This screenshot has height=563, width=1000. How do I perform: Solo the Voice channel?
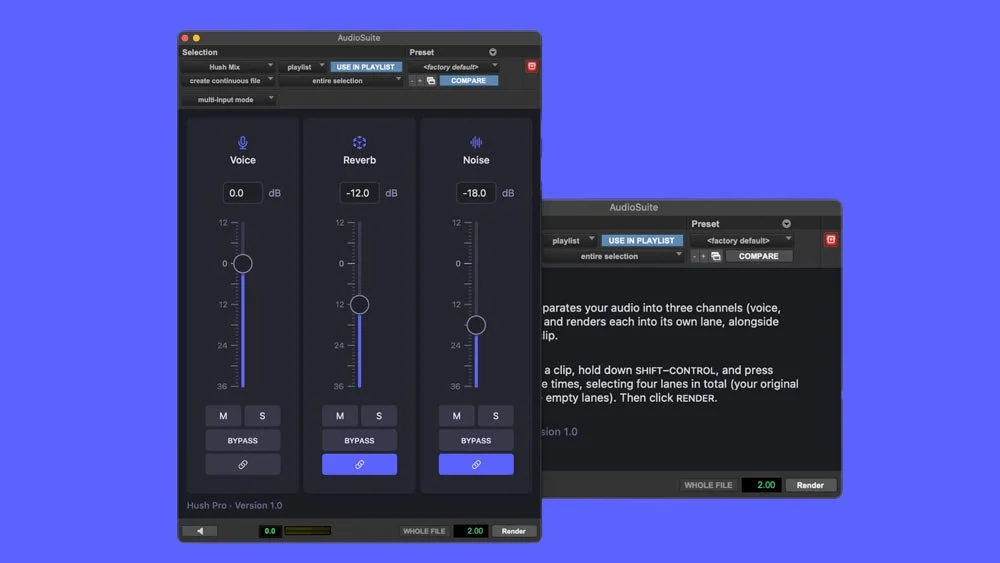click(262, 416)
